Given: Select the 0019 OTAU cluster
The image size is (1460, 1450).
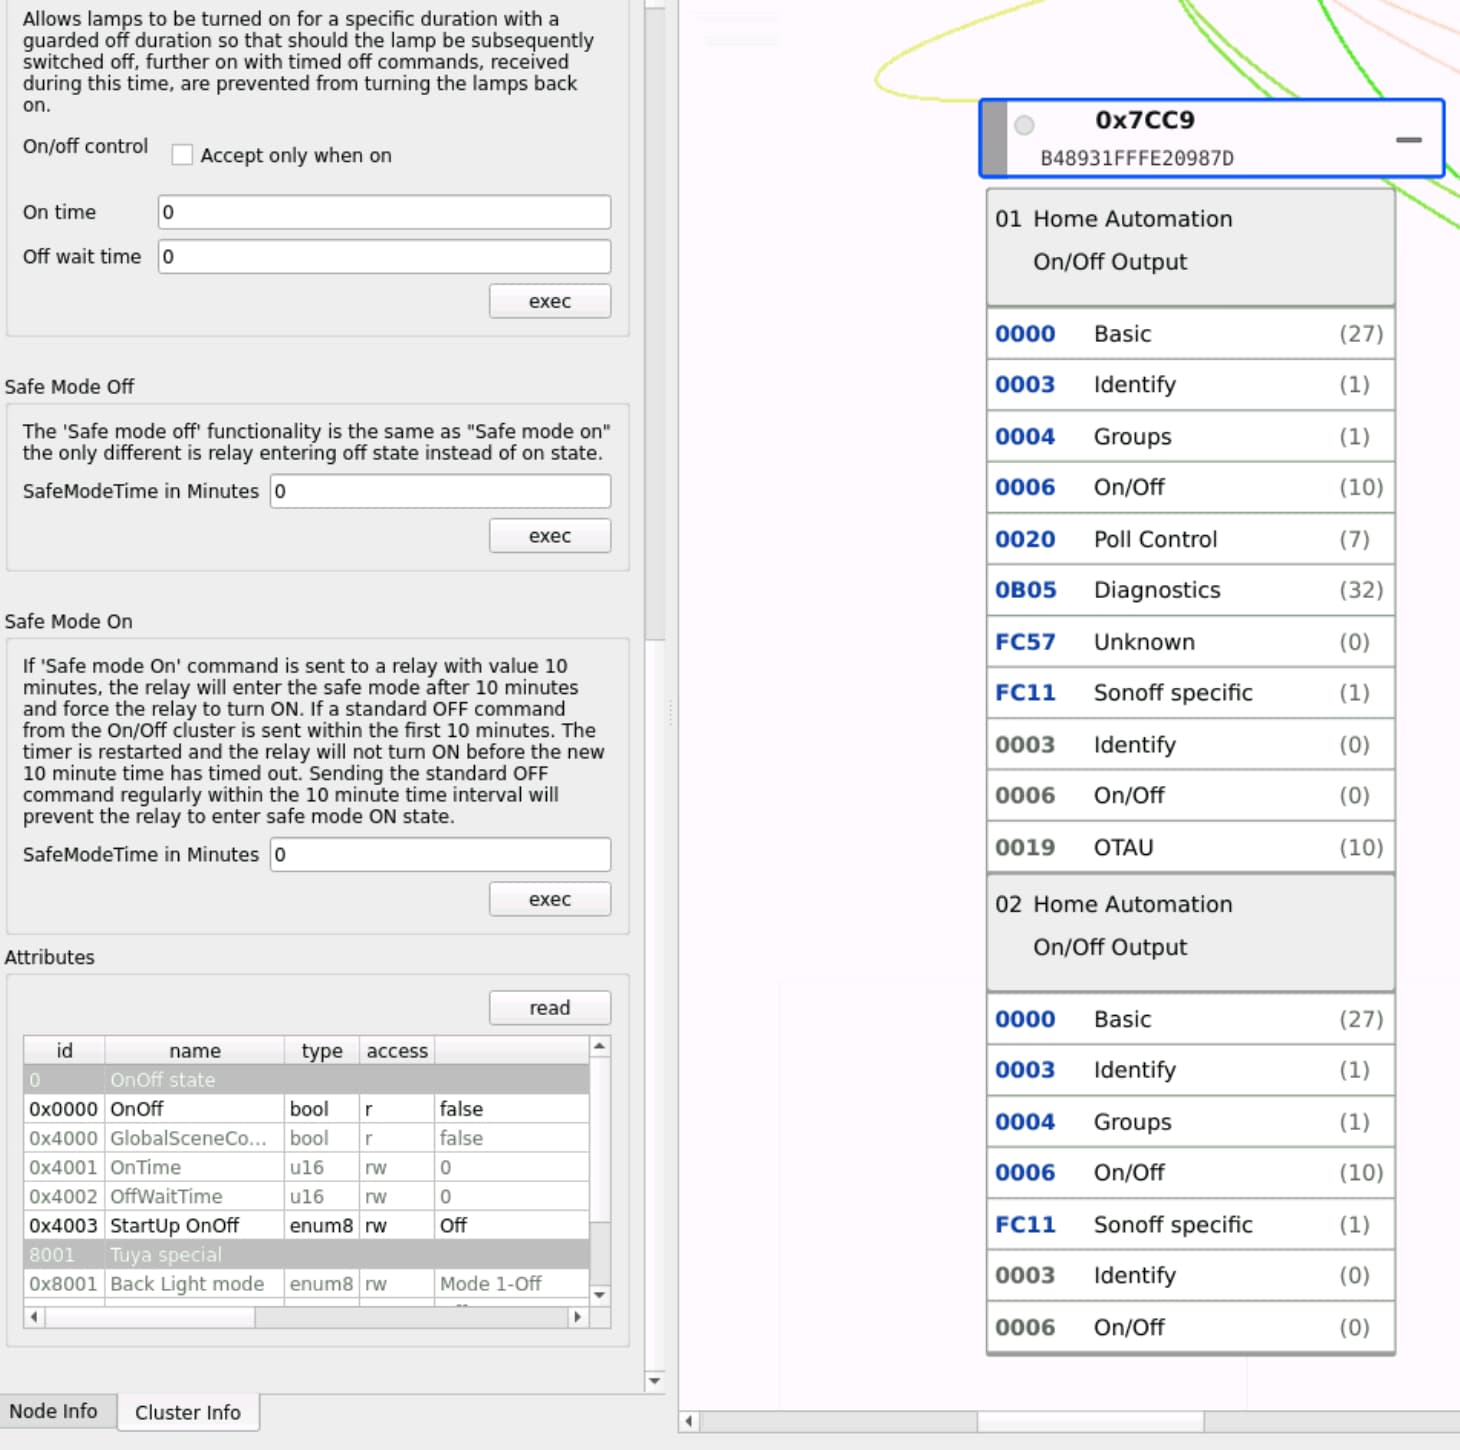Looking at the screenshot, I should (1189, 847).
